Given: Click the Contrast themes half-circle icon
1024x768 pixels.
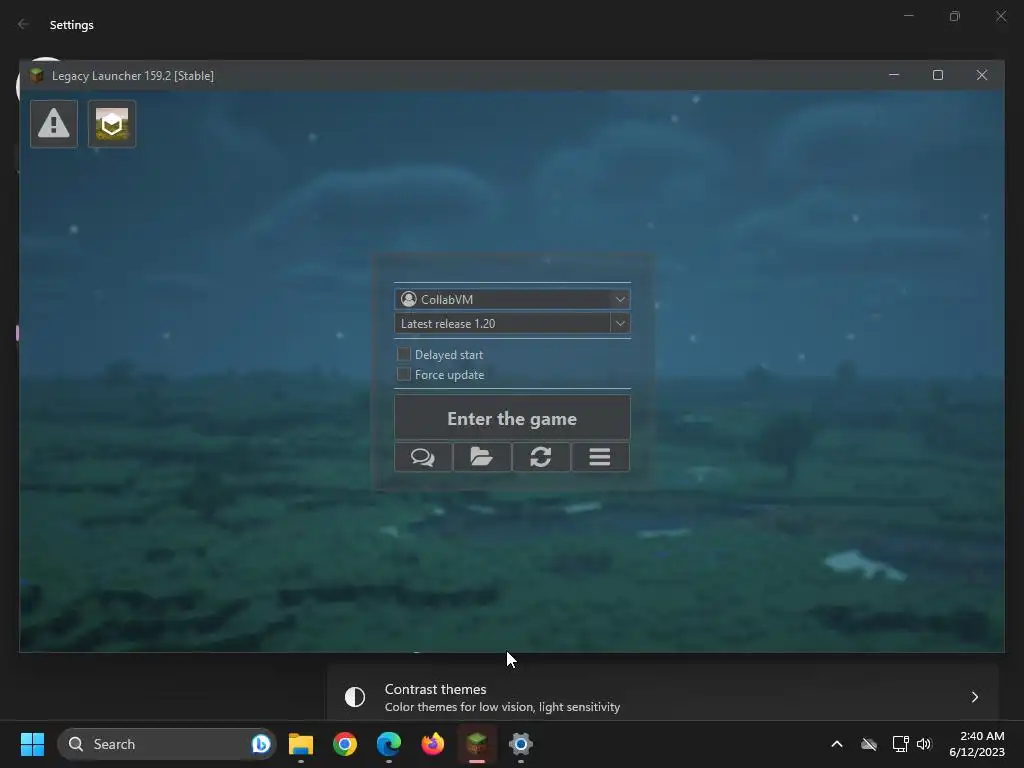Looking at the screenshot, I should click(x=355, y=697).
